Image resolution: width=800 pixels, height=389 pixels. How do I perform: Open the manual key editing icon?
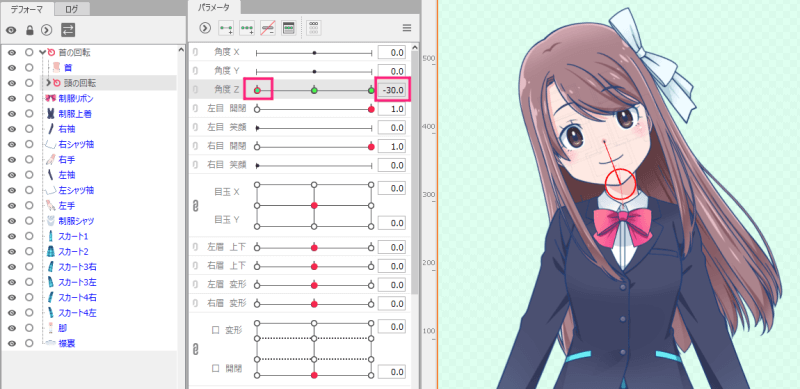[289, 28]
